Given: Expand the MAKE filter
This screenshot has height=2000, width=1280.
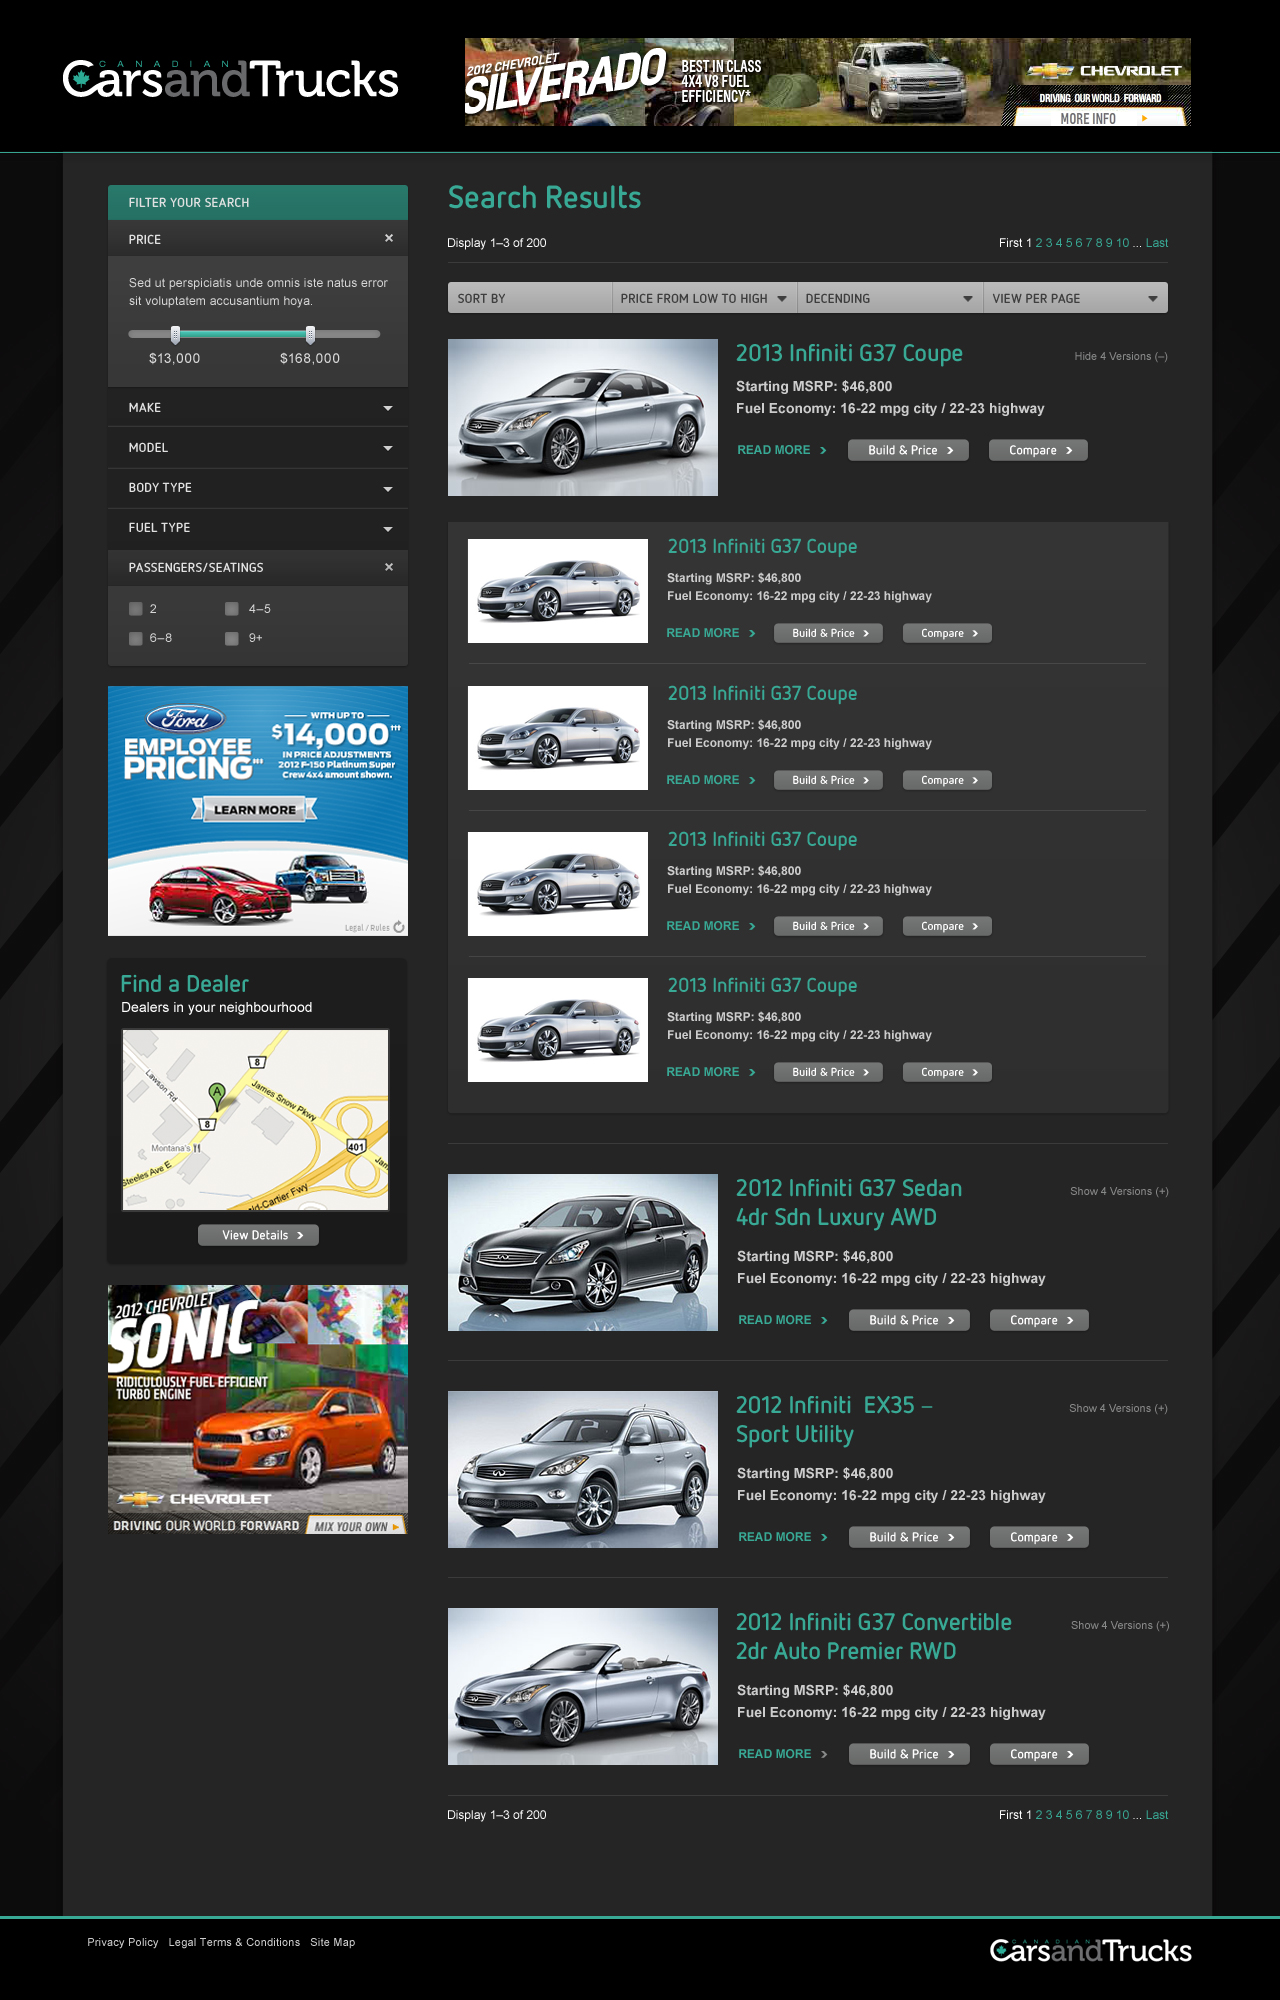Looking at the screenshot, I should 258,408.
